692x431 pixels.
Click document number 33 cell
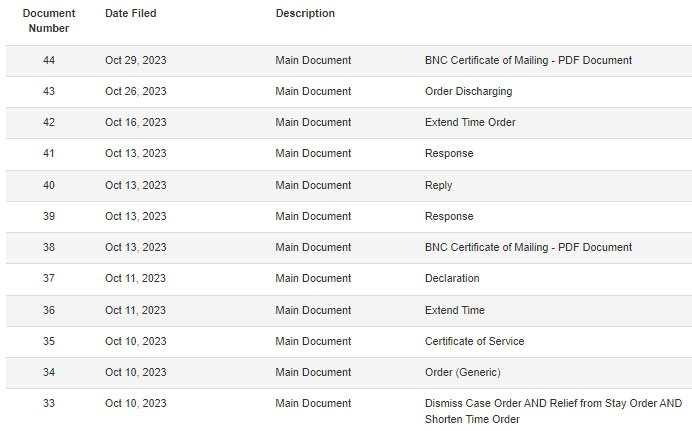pyautogui.click(x=49, y=403)
